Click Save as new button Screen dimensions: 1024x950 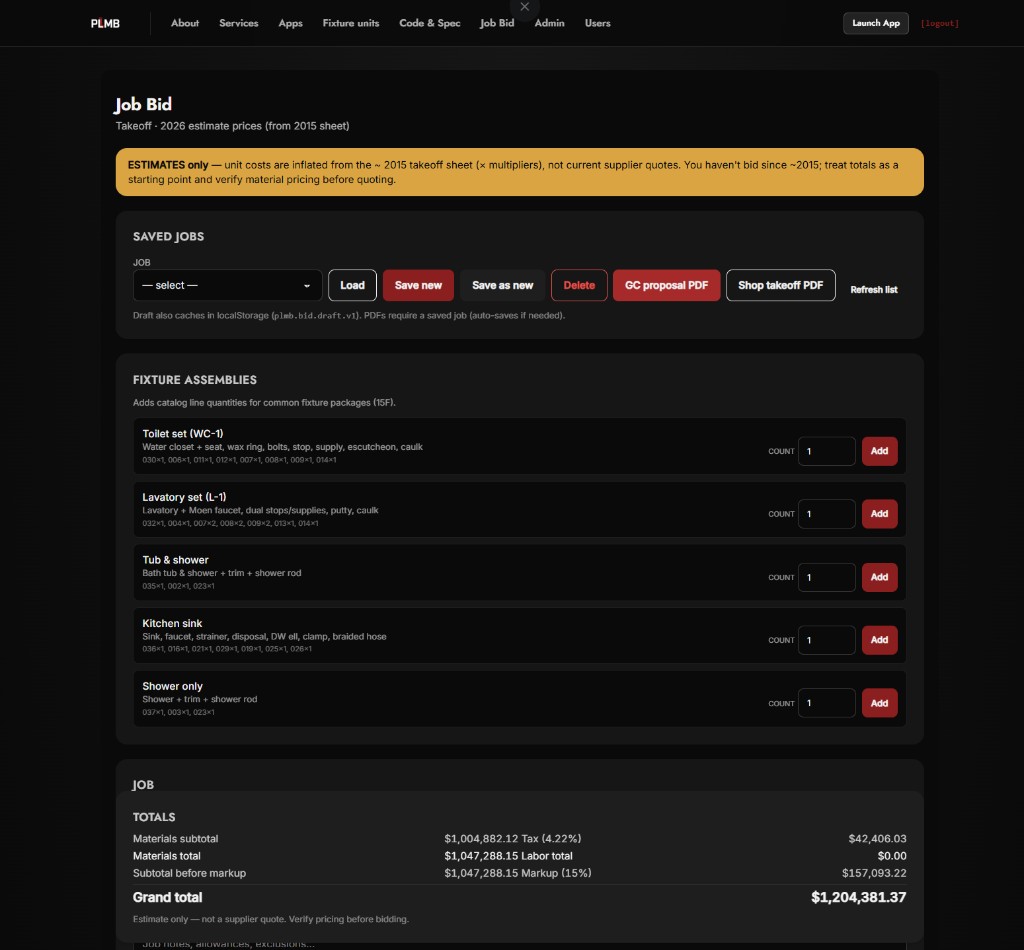(502, 285)
